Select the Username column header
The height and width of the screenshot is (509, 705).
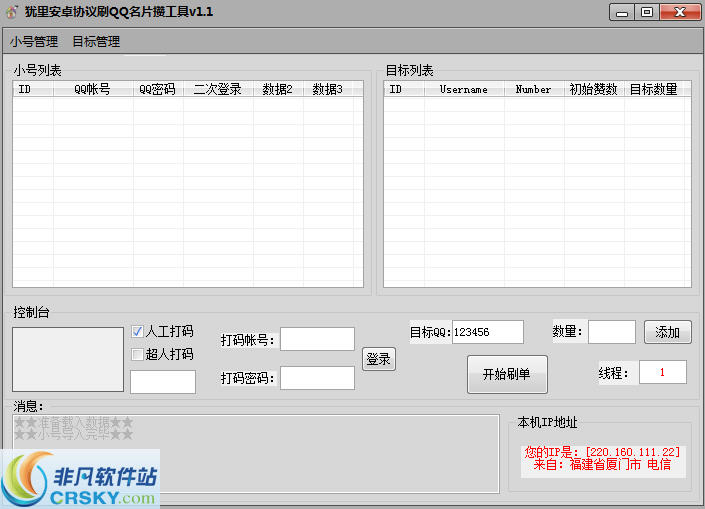463,89
